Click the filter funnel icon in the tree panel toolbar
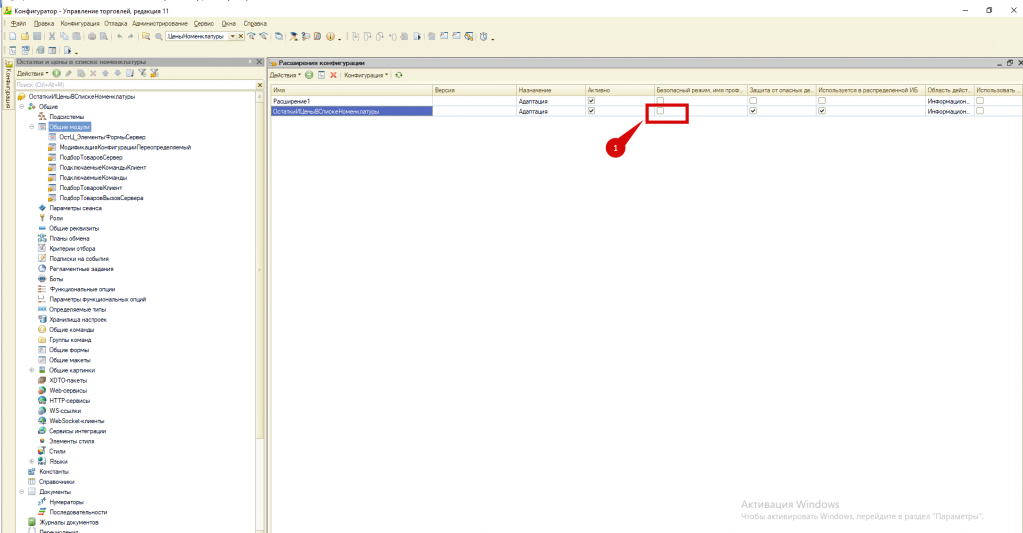Viewport: 1023px width, 533px height. point(142,73)
